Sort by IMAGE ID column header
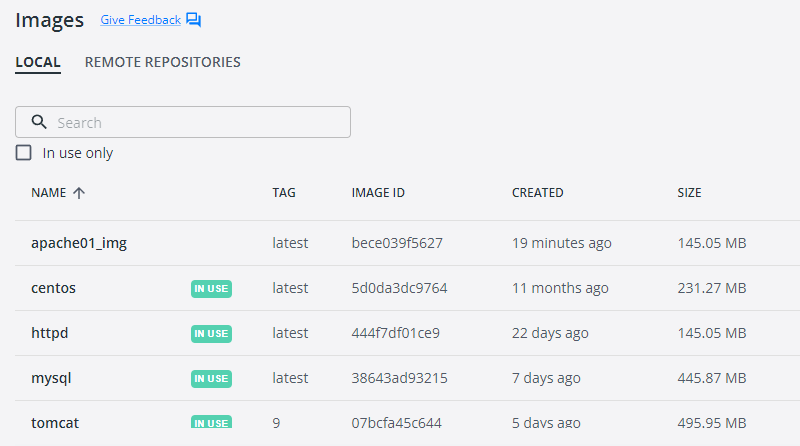800x446 pixels. click(378, 193)
